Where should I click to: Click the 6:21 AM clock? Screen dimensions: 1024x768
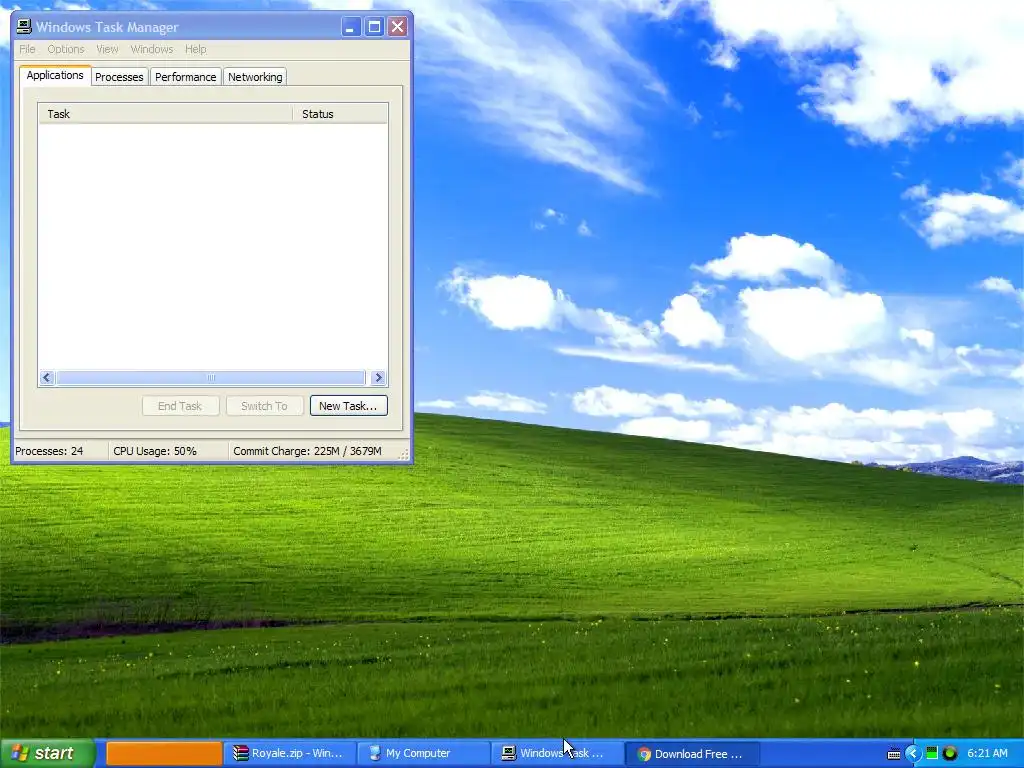(x=987, y=753)
